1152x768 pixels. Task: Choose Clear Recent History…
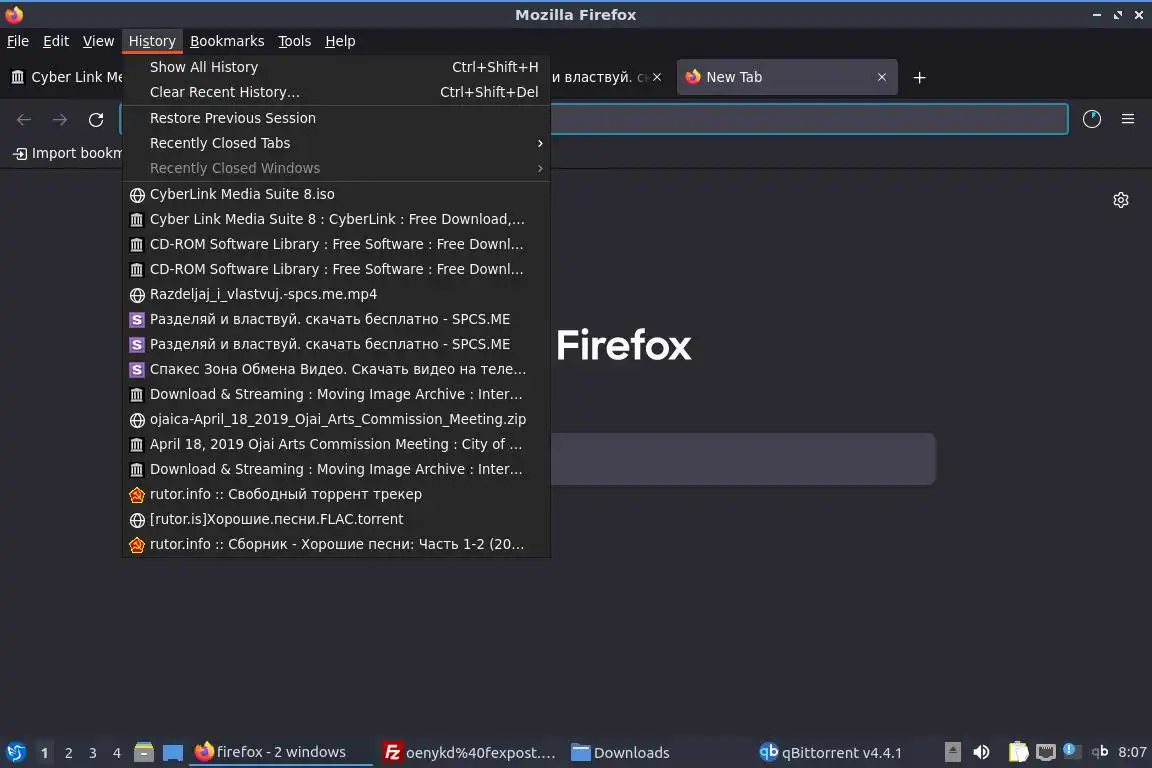click(x=336, y=92)
